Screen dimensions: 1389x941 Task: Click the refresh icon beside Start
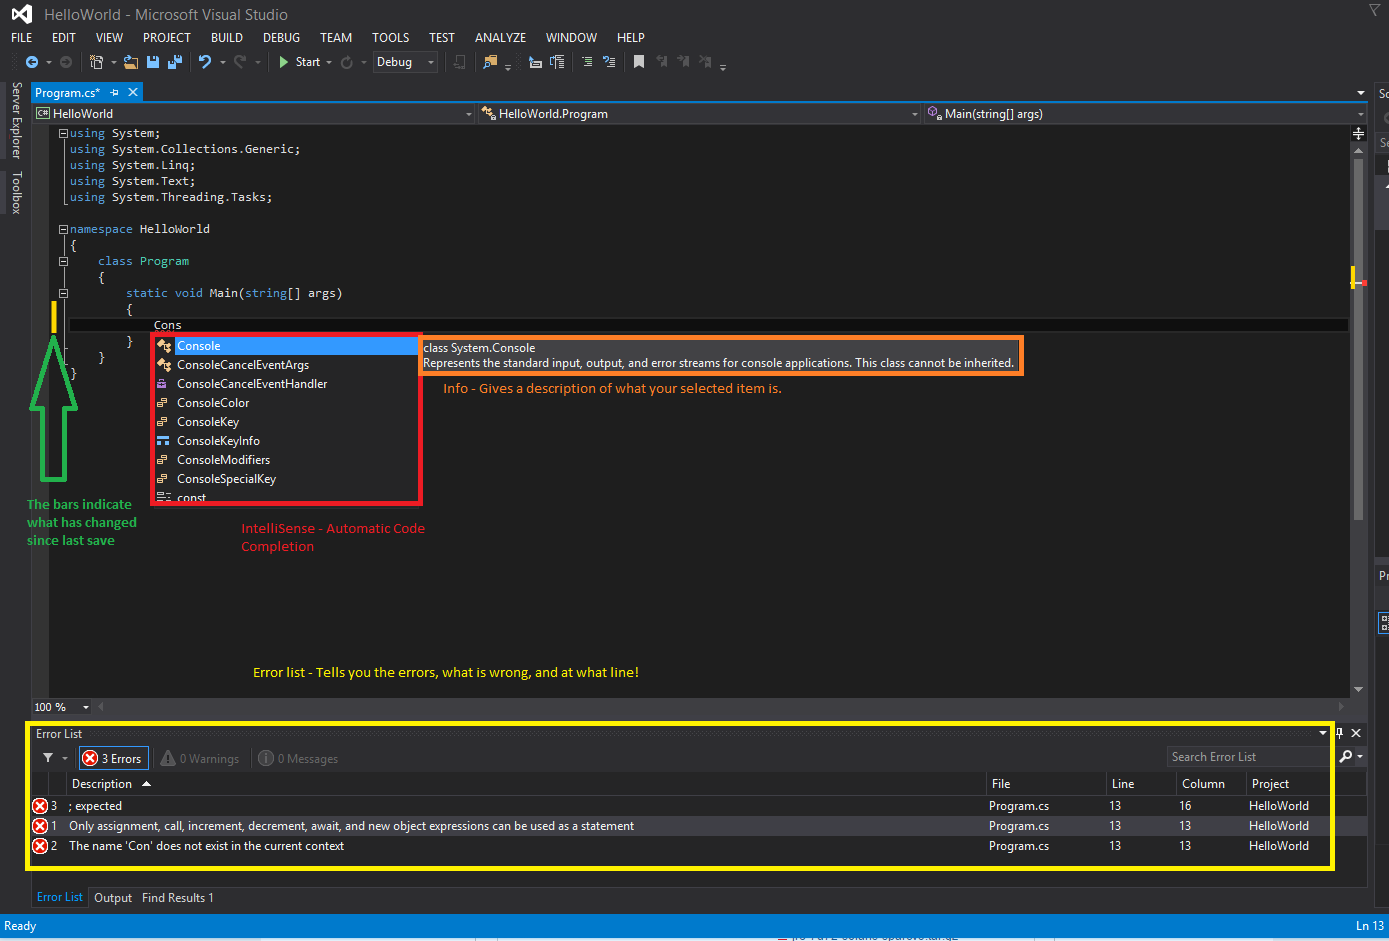click(347, 62)
